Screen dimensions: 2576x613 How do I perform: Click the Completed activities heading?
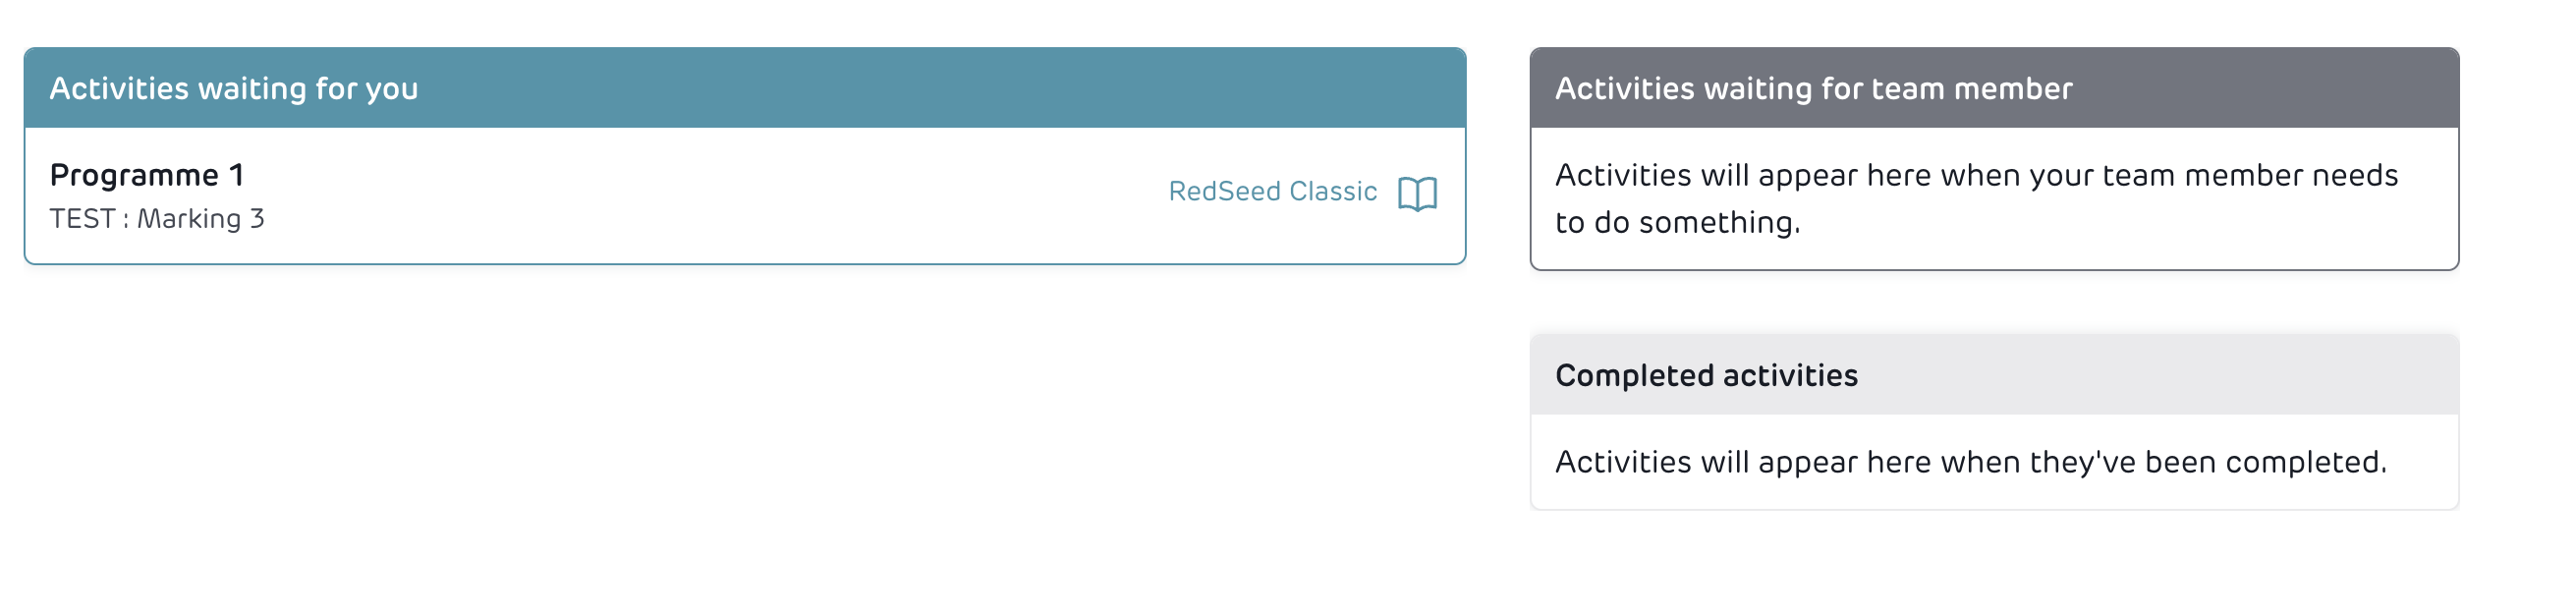(1706, 375)
